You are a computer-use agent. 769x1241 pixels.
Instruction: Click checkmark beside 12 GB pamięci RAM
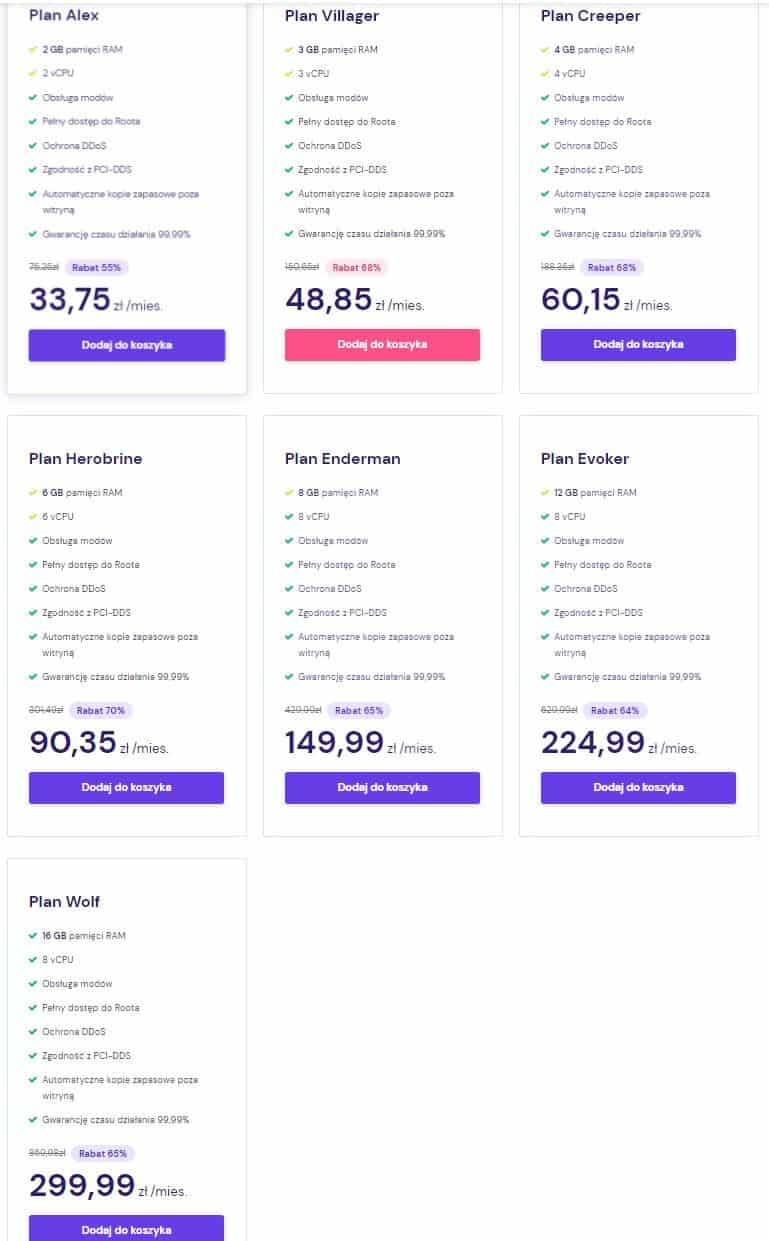pyautogui.click(x=545, y=493)
